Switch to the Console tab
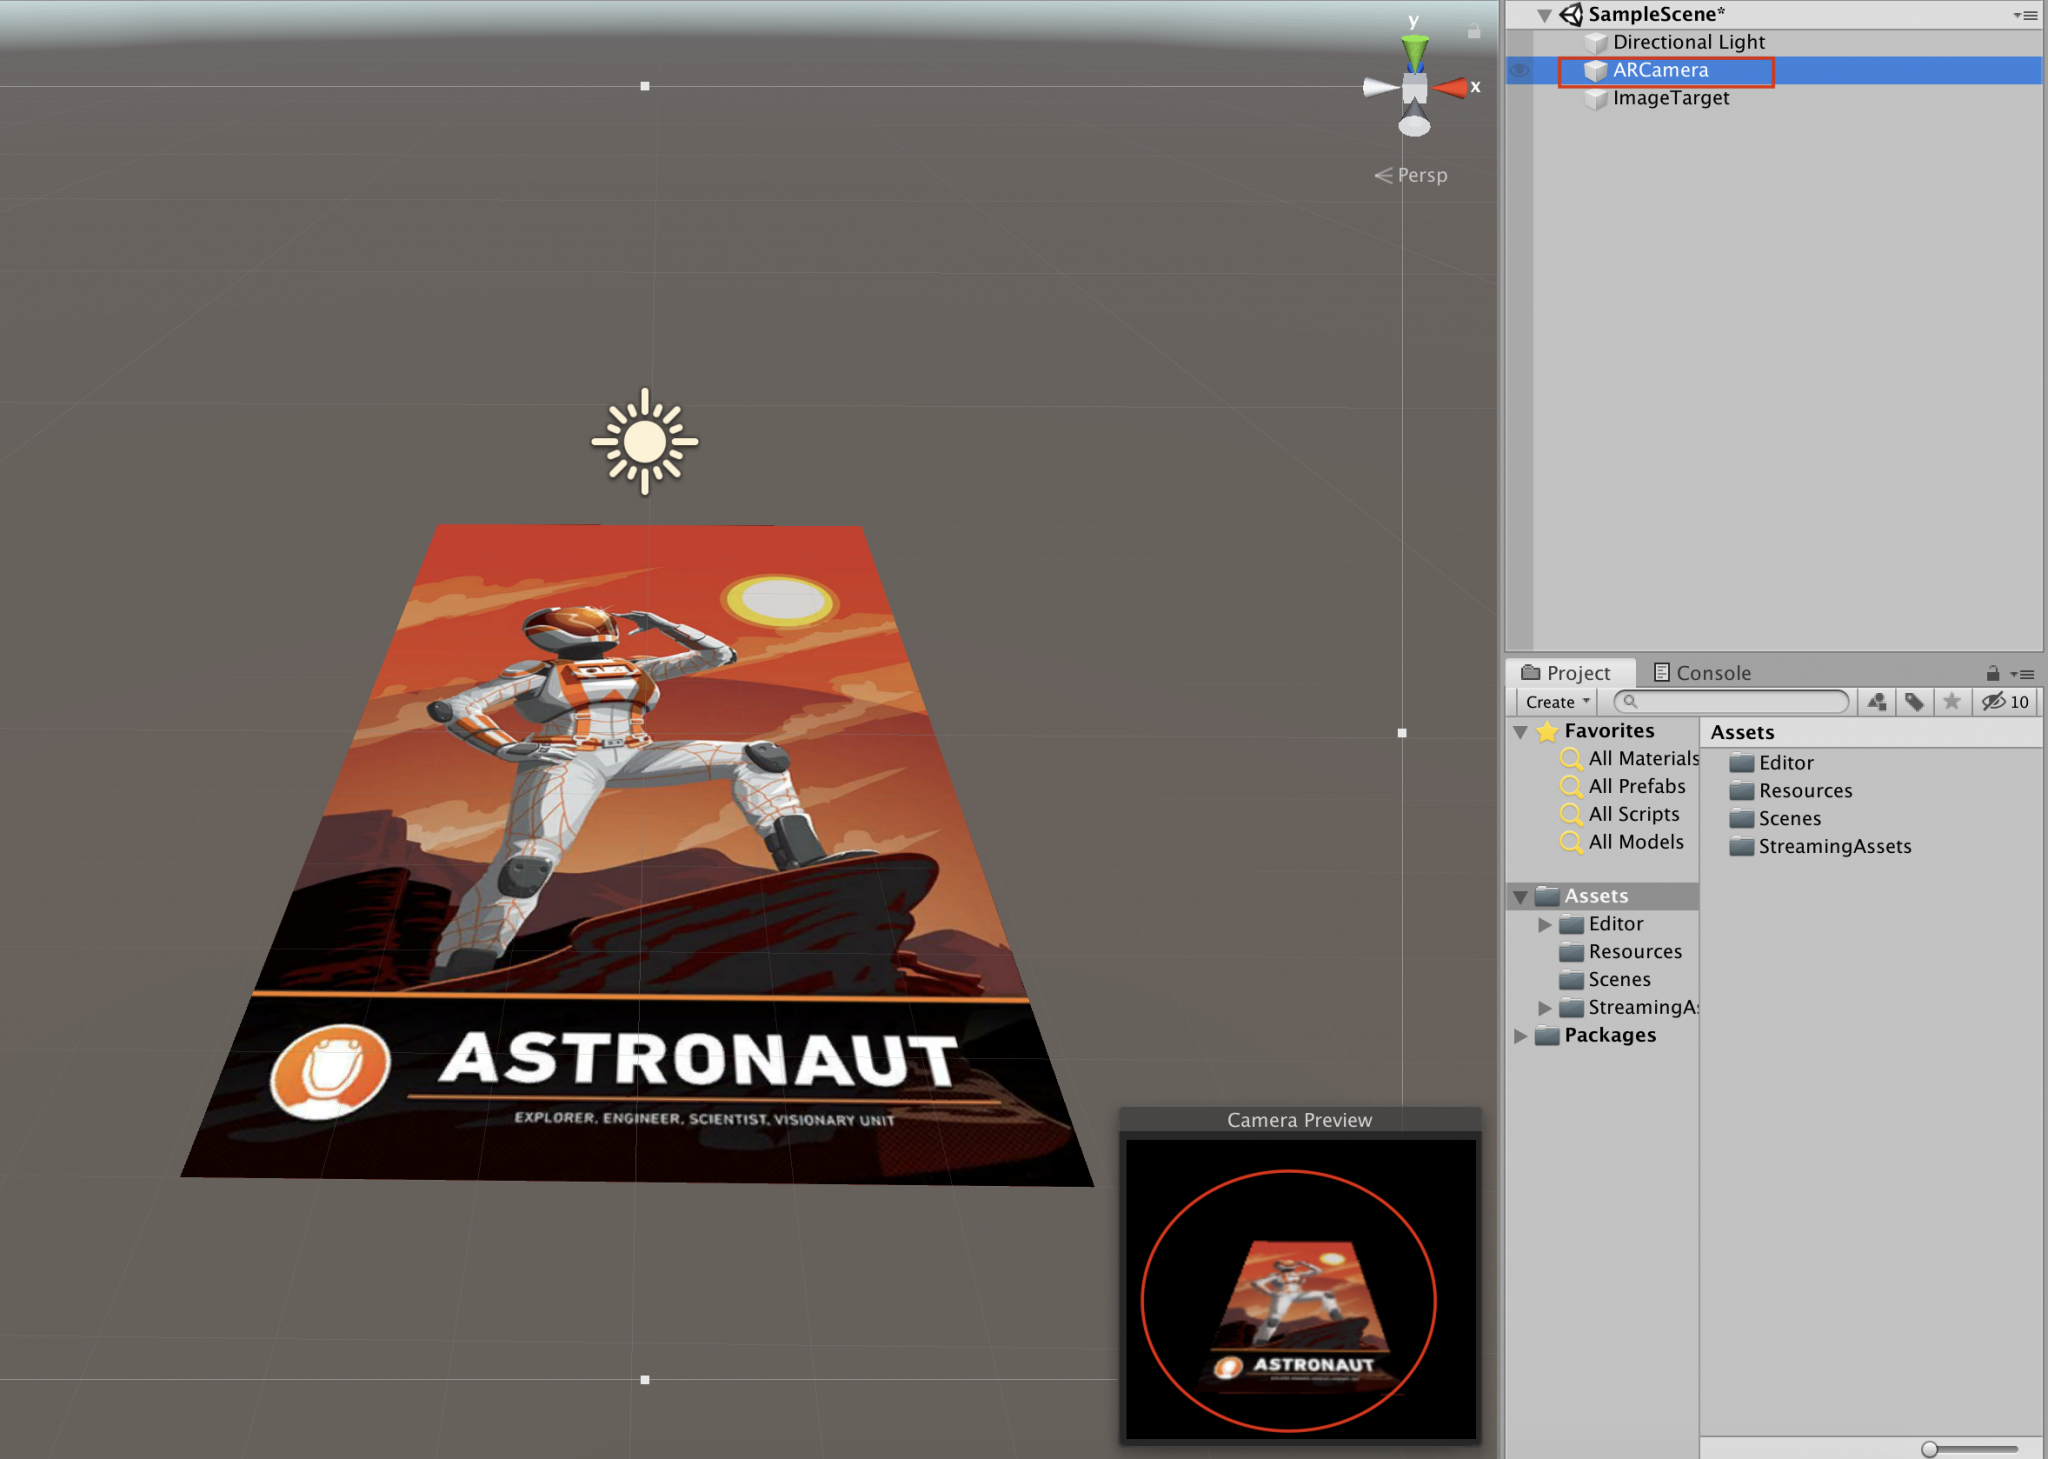The width and height of the screenshot is (2048, 1459). pyautogui.click(x=1702, y=673)
